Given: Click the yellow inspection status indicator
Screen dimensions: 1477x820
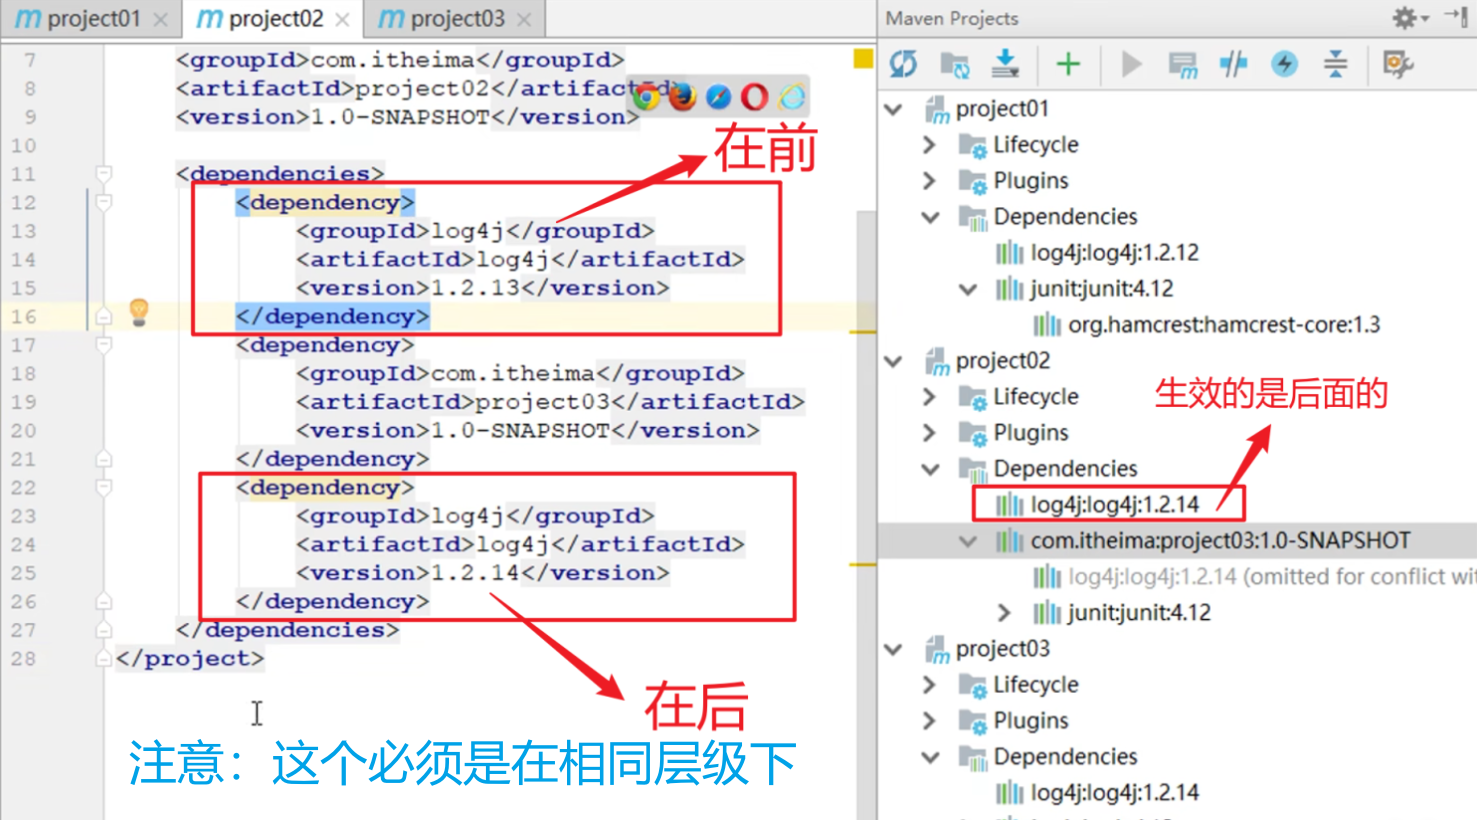Looking at the screenshot, I should (x=863, y=59).
